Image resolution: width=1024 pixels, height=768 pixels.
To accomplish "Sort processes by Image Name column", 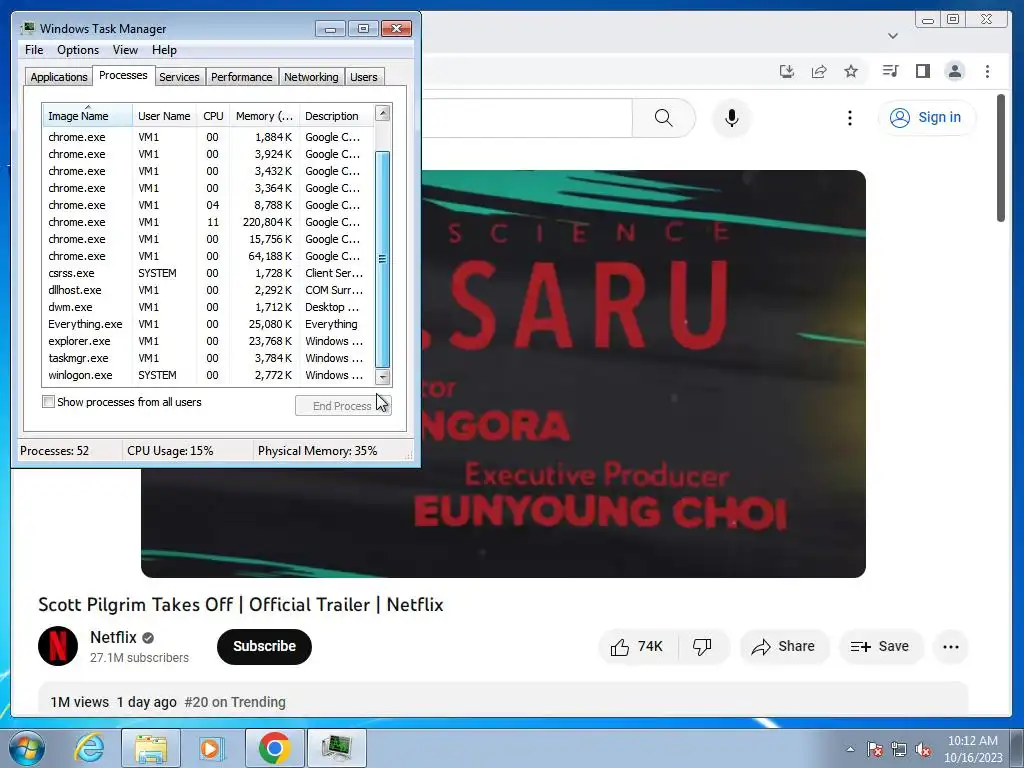I will pos(87,116).
